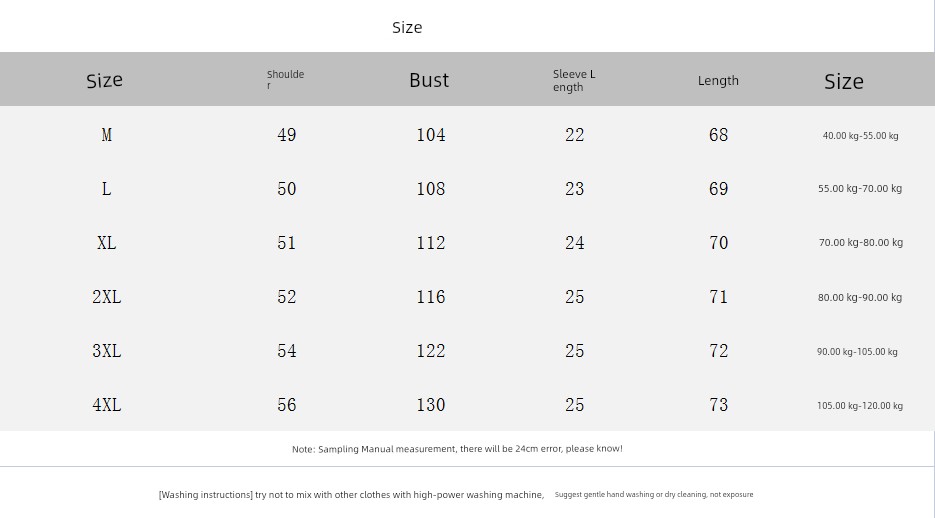Click the manual measurement error note

(457, 449)
